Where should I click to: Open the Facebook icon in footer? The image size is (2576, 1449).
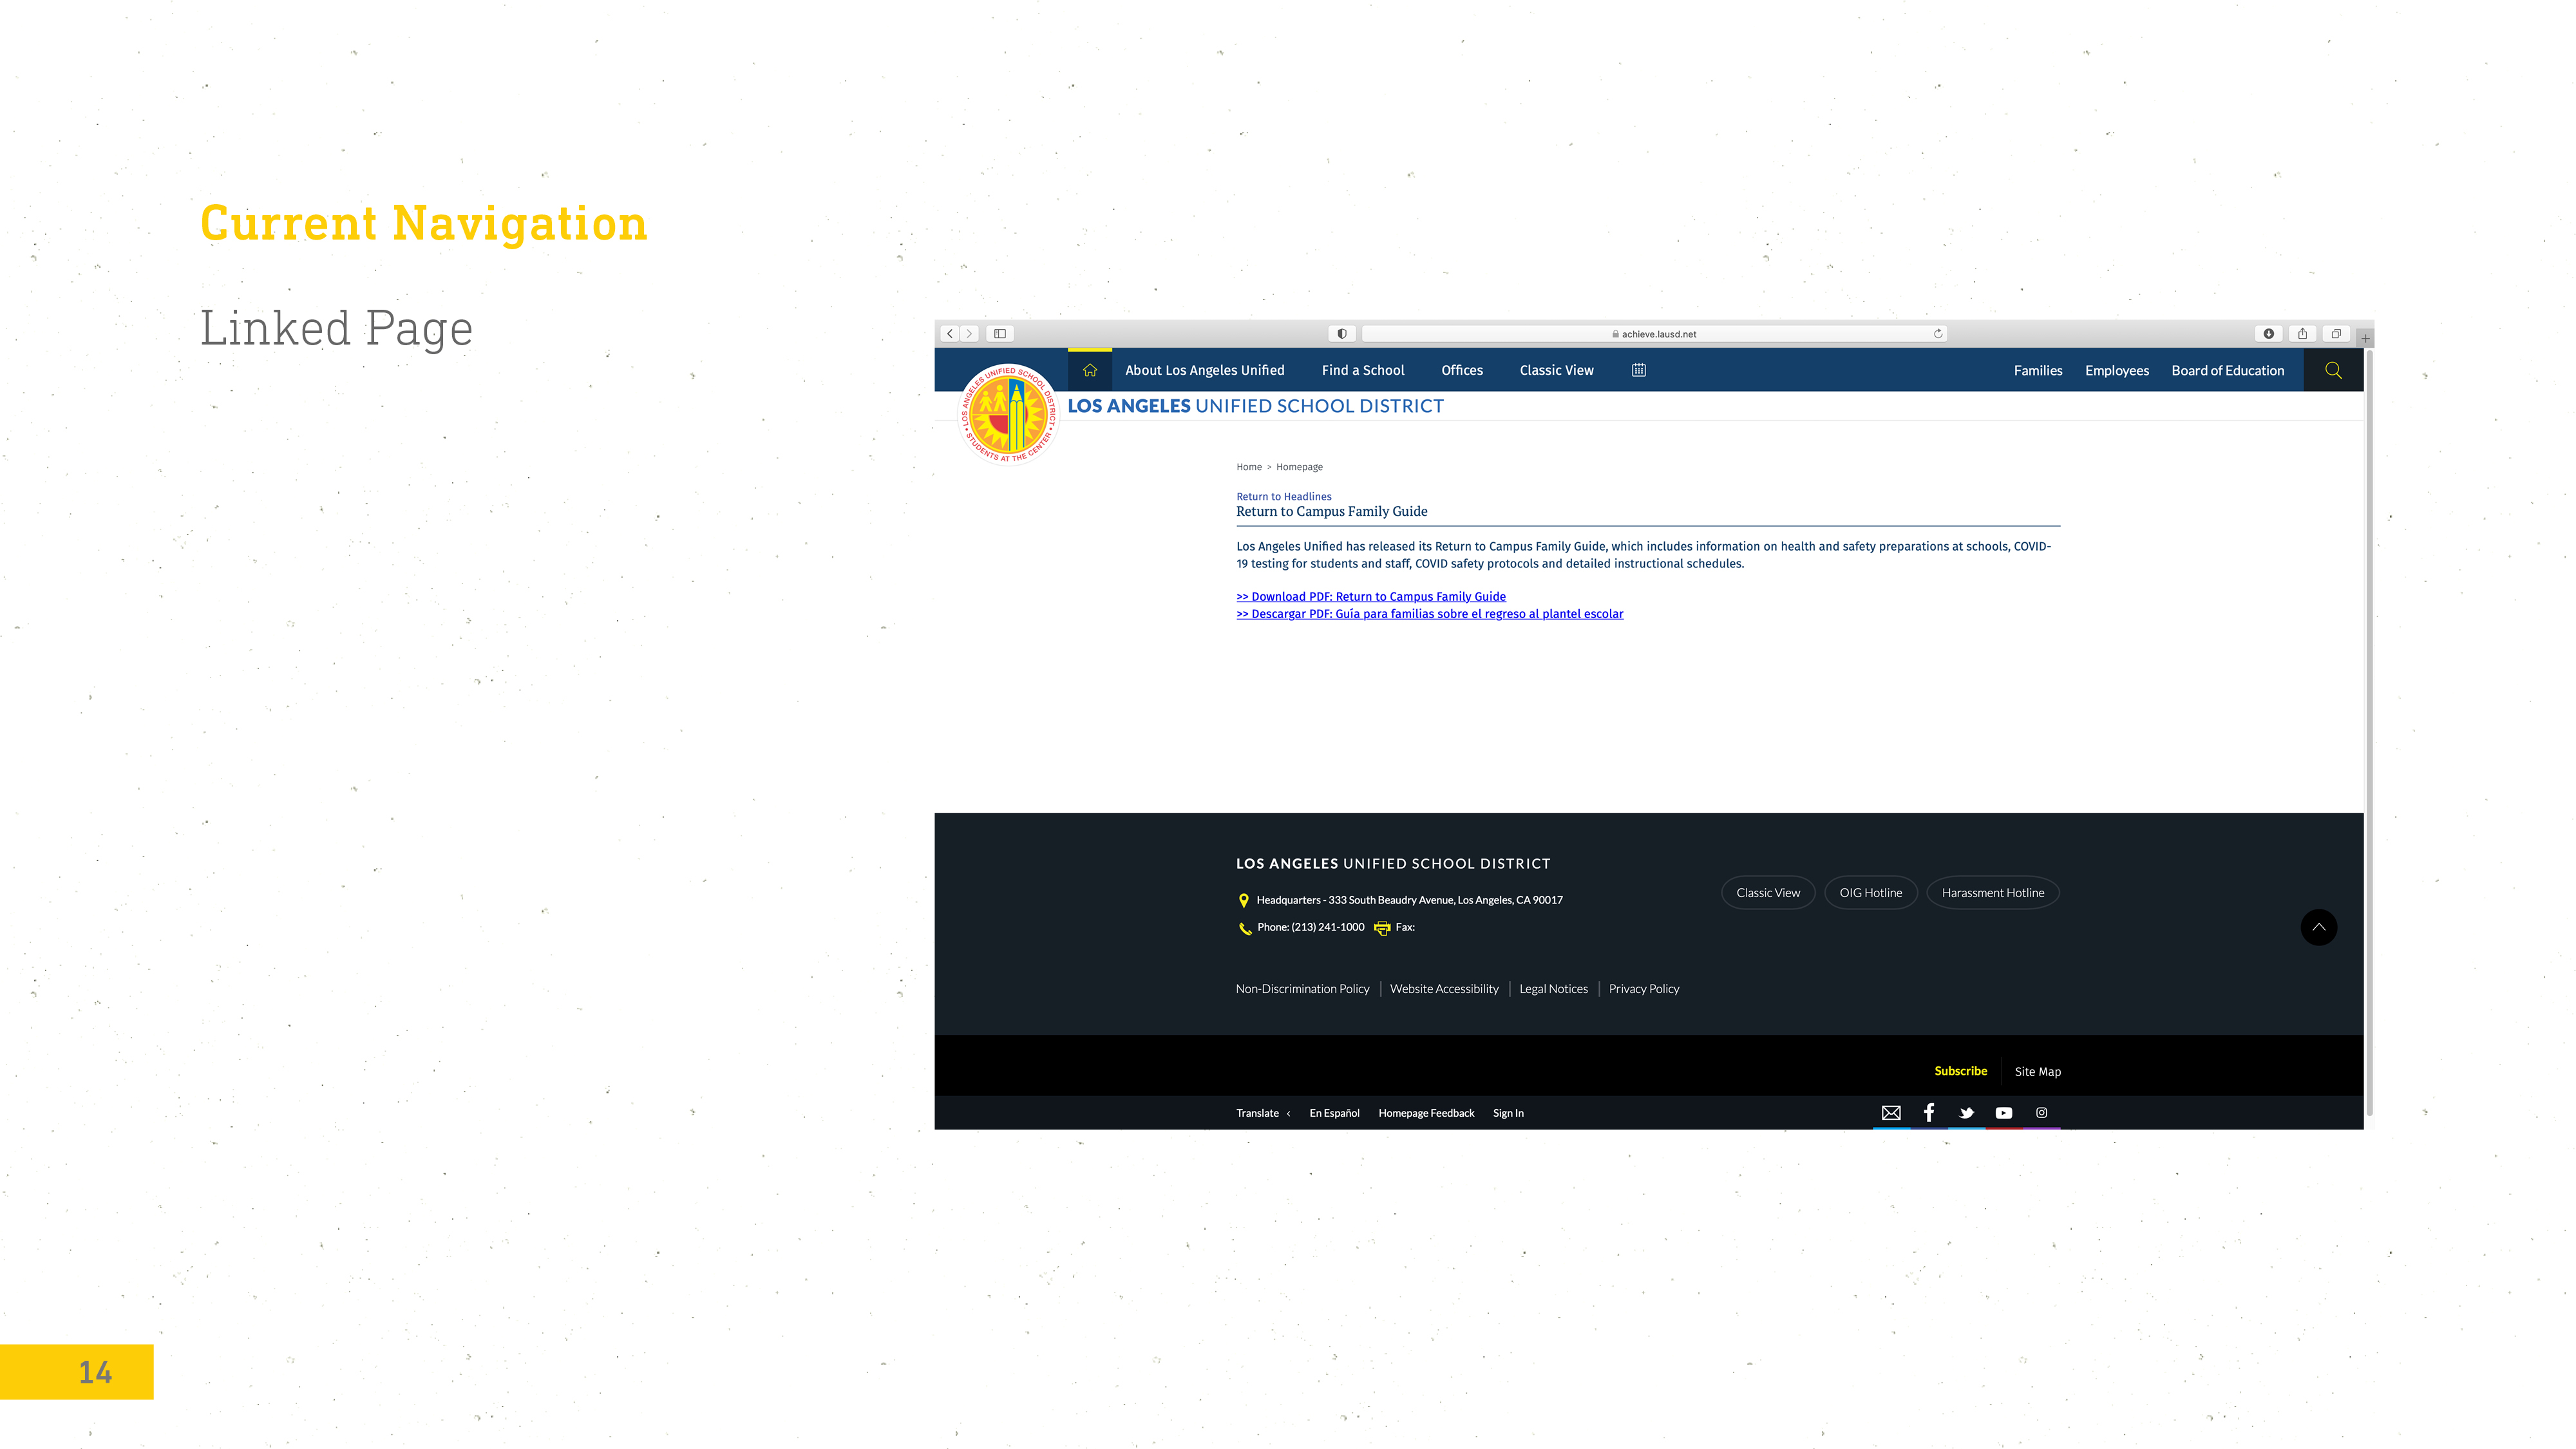click(x=1928, y=1113)
